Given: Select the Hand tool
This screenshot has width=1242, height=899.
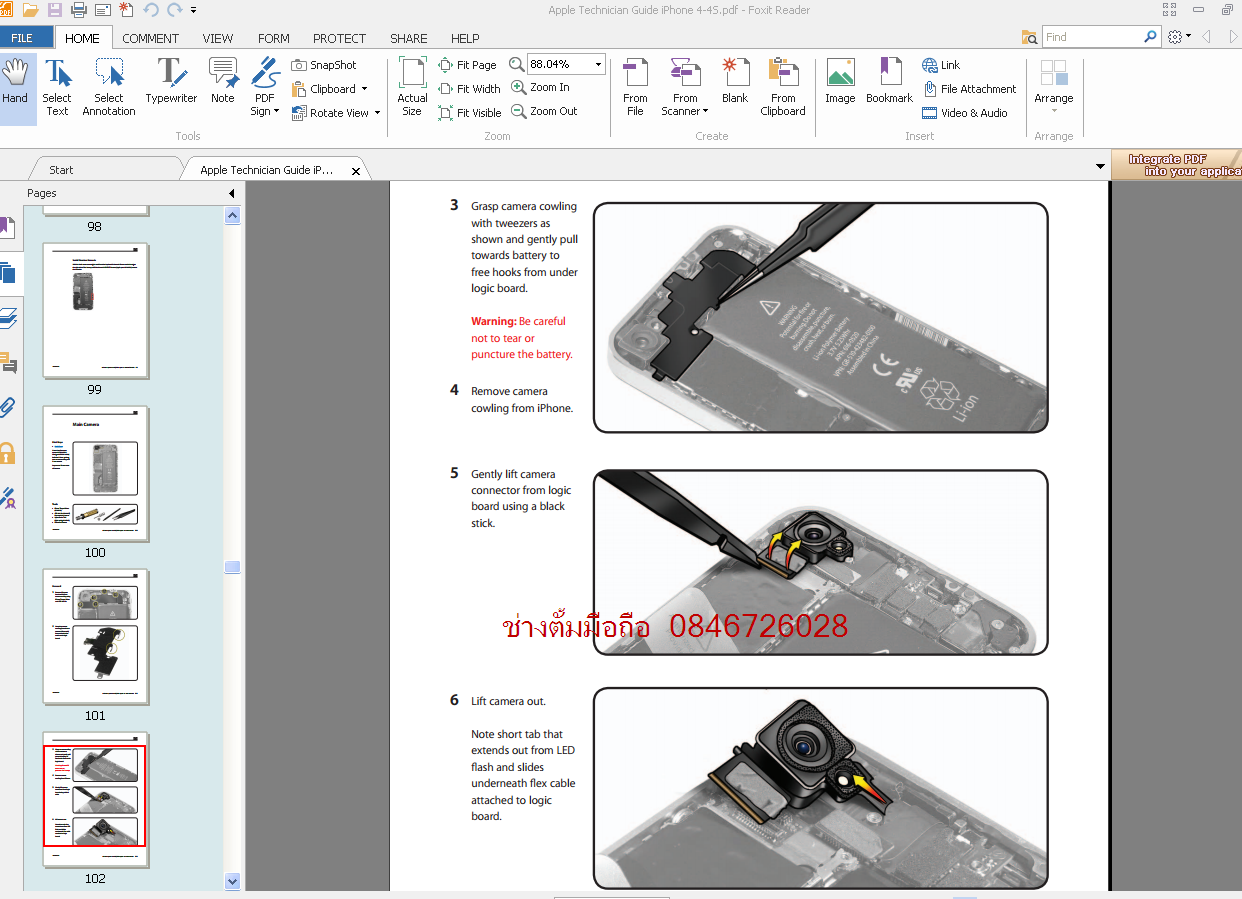Looking at the screenshot, I should [15, 88].
